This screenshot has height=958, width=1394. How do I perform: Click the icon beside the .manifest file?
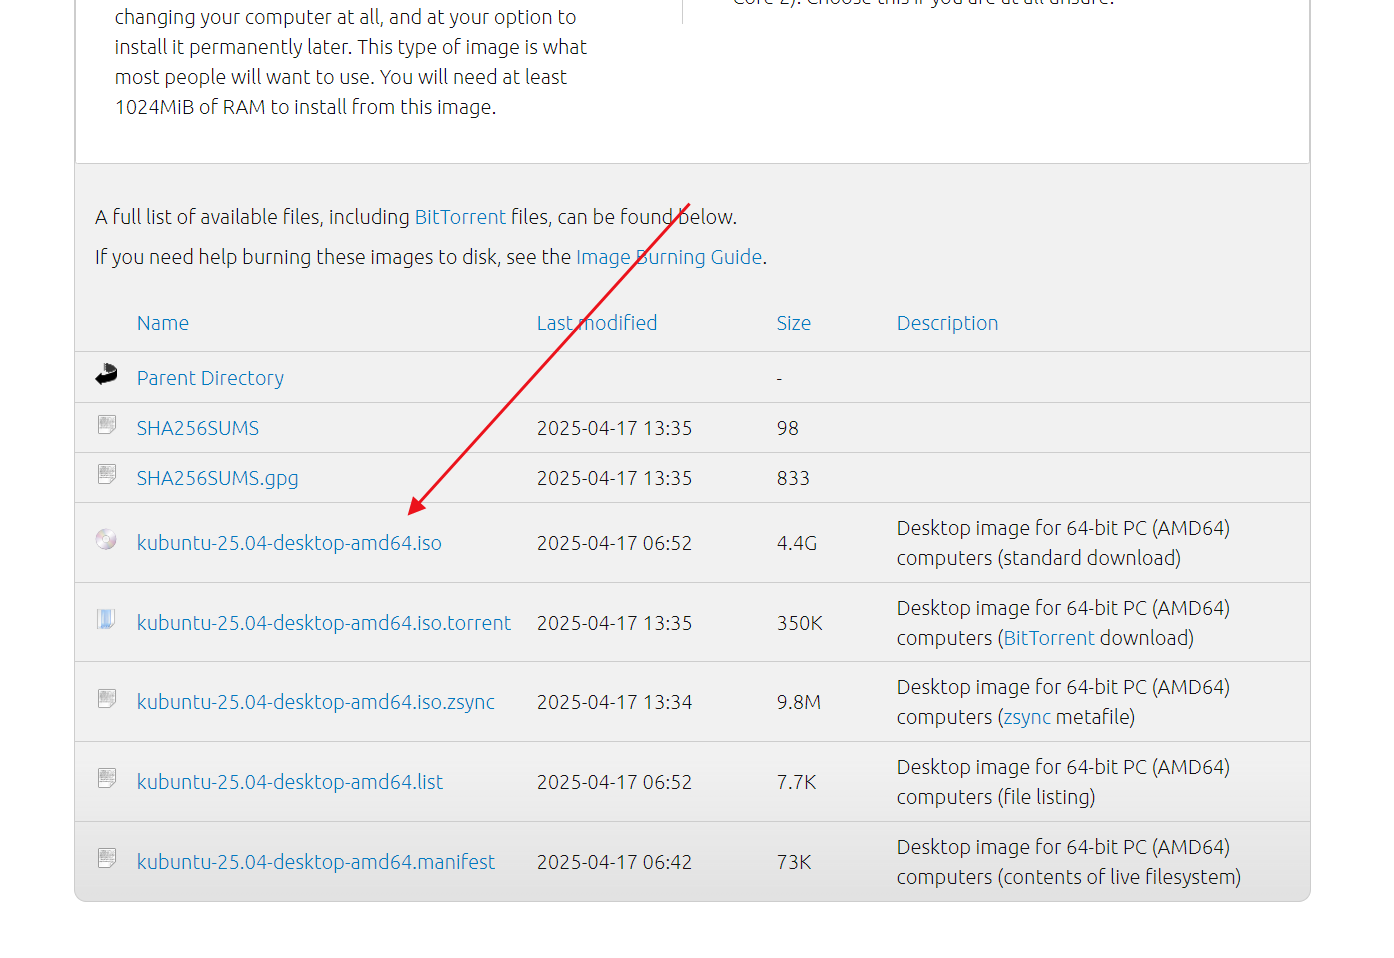107,858
